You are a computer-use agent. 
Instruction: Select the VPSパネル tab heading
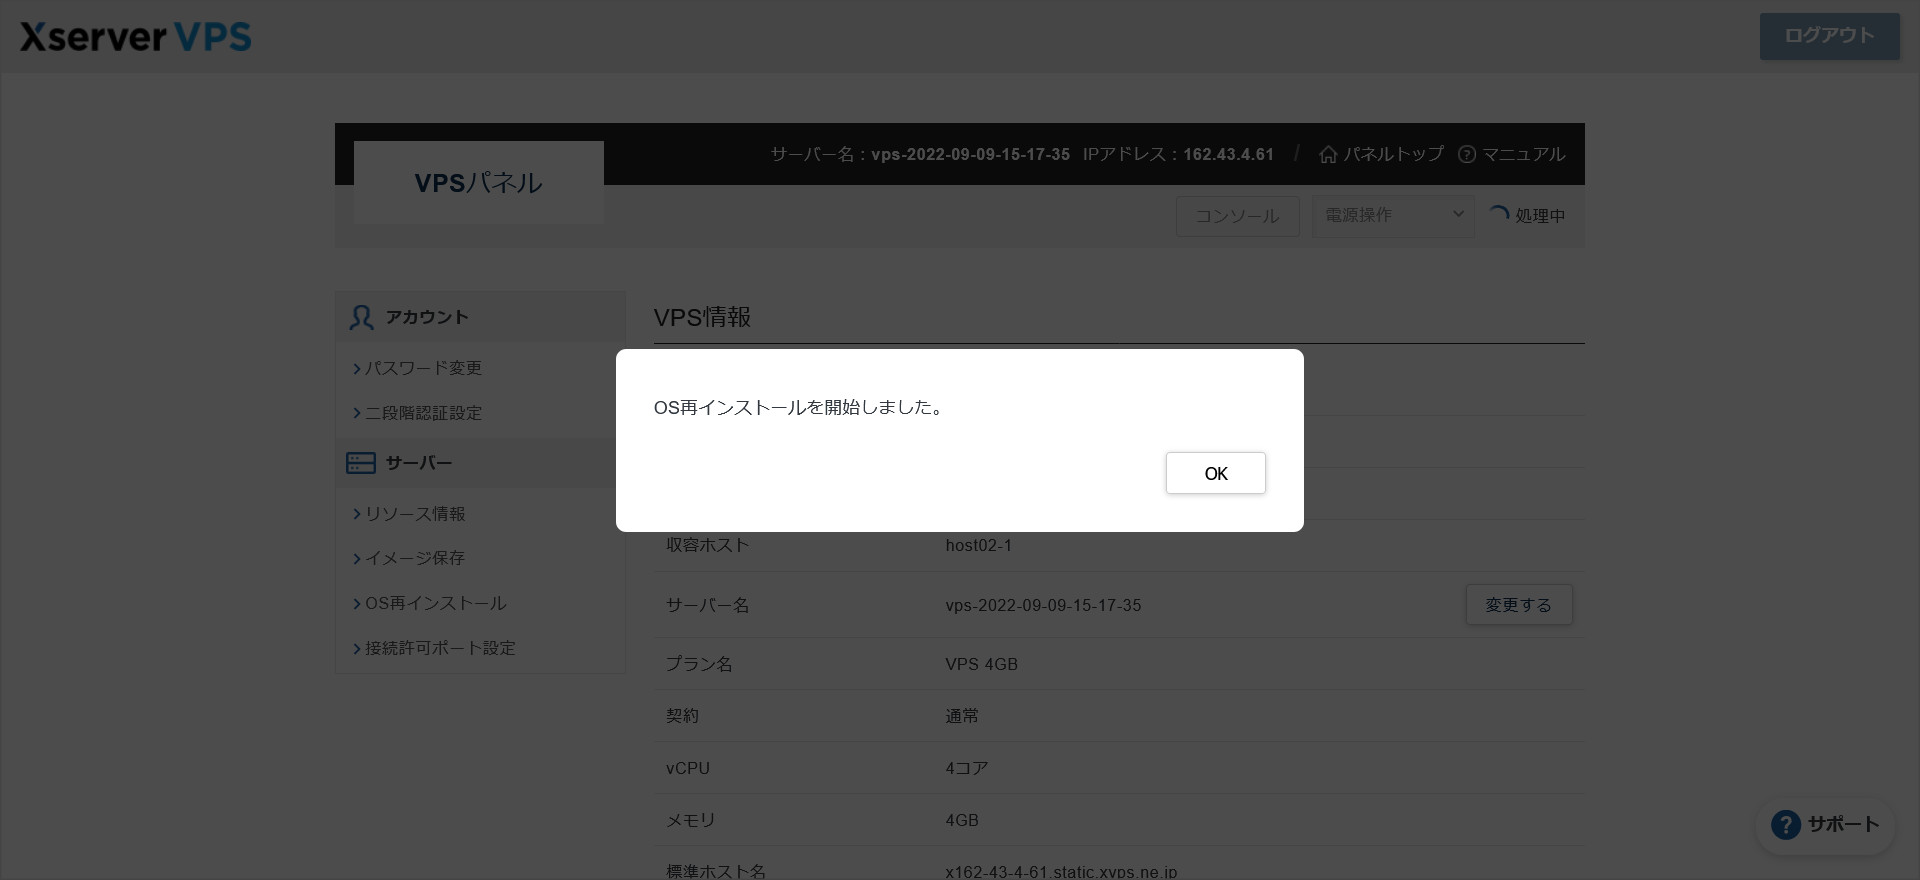pyautogui.click(x=478, y=183)
